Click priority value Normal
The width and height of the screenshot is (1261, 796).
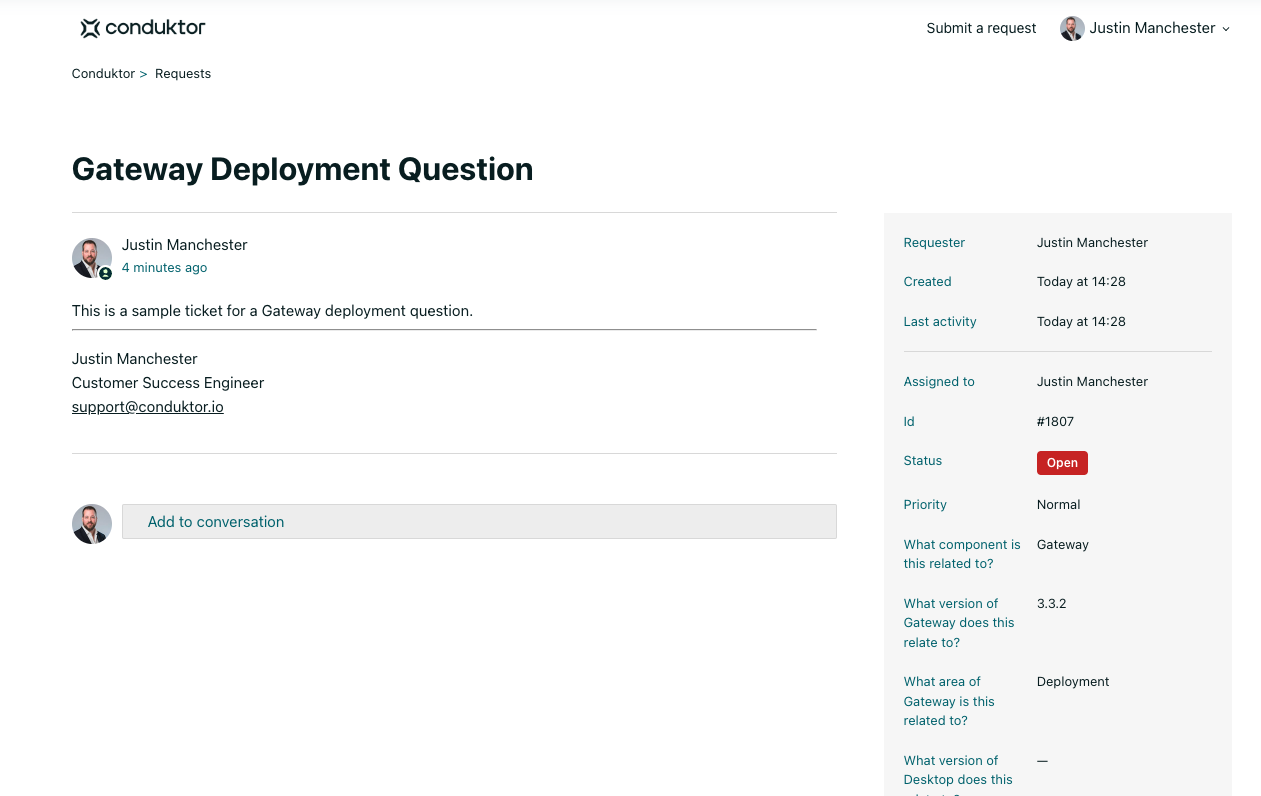[x=1058, y=505]
